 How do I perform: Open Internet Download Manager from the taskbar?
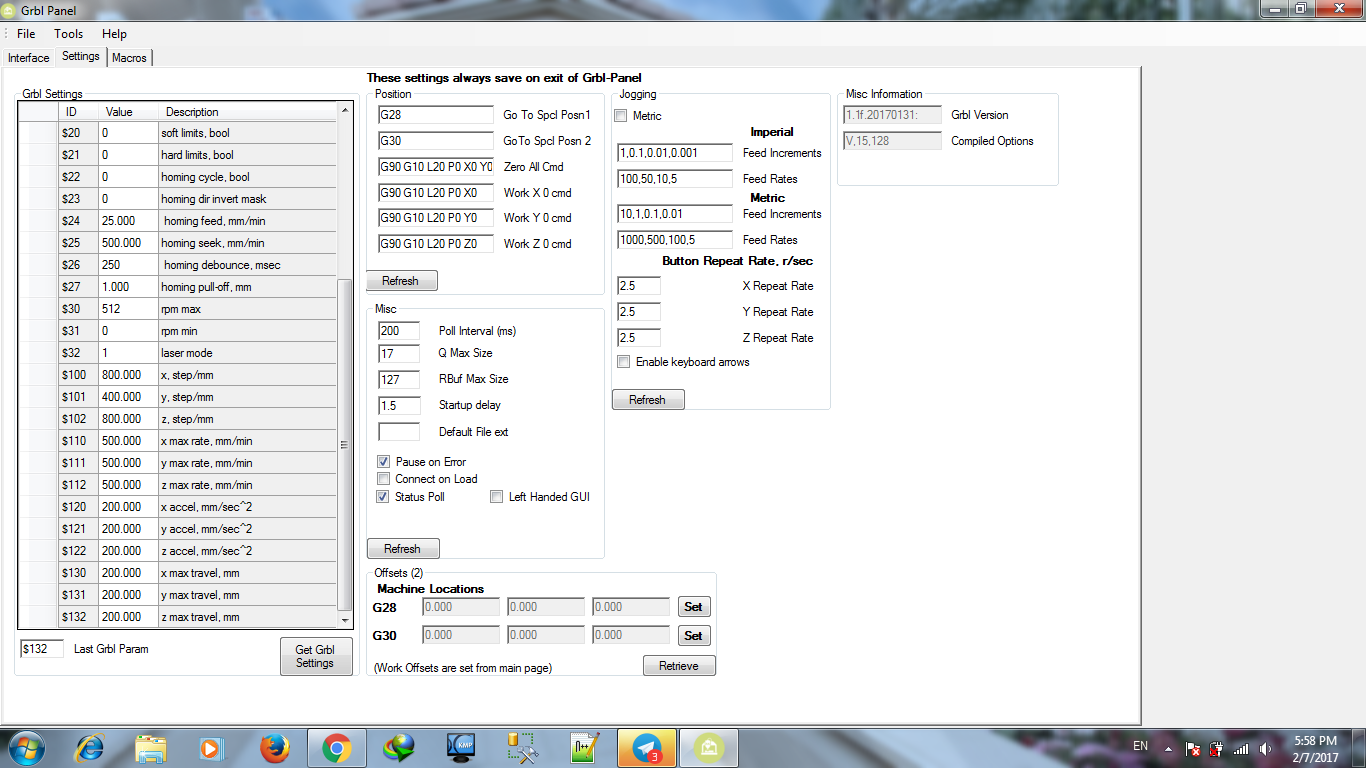[x=399, y=747]
